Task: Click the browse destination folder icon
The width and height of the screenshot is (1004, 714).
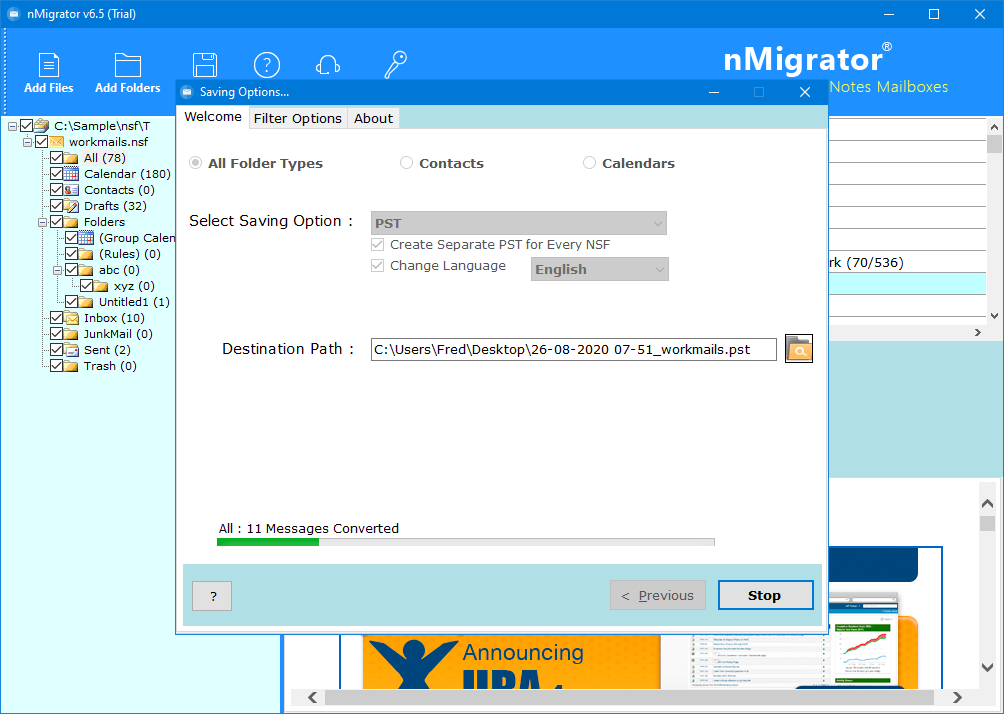Action: (798, 349)
